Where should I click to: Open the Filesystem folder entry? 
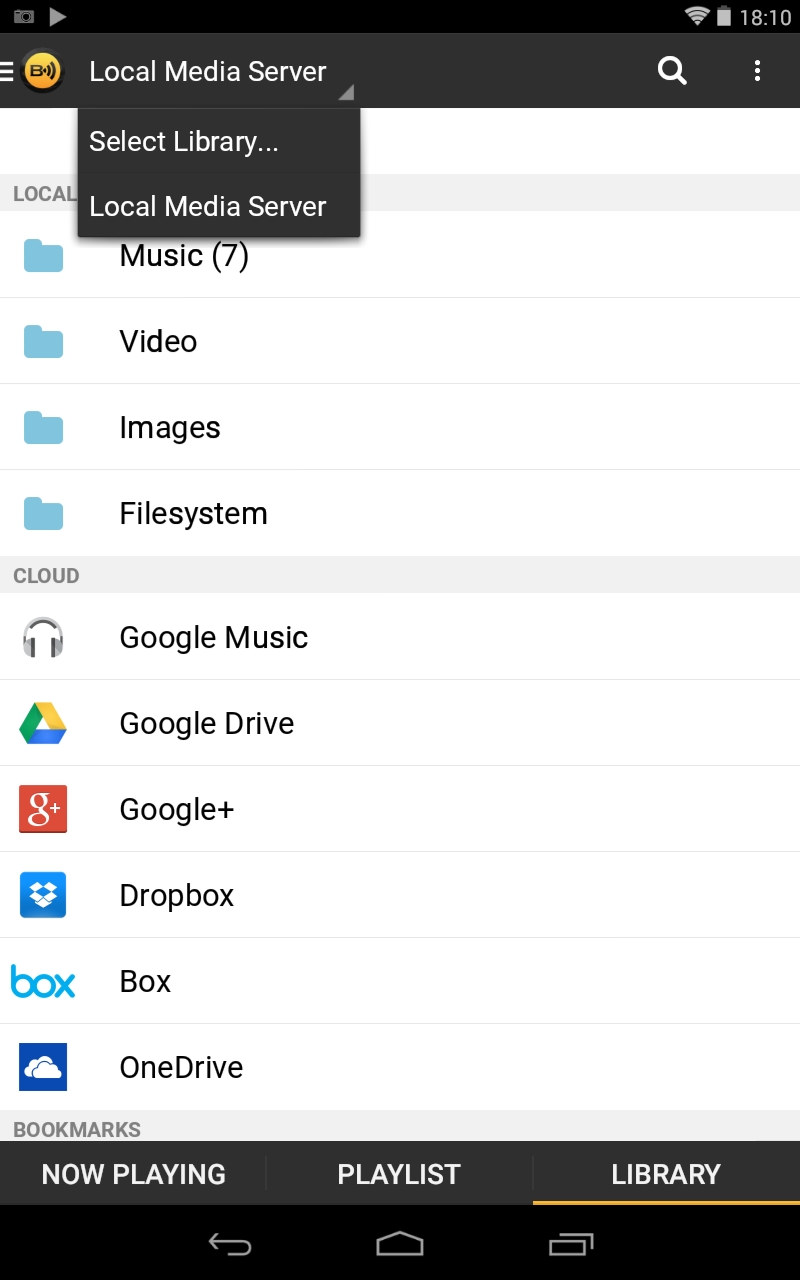[193, 514]
